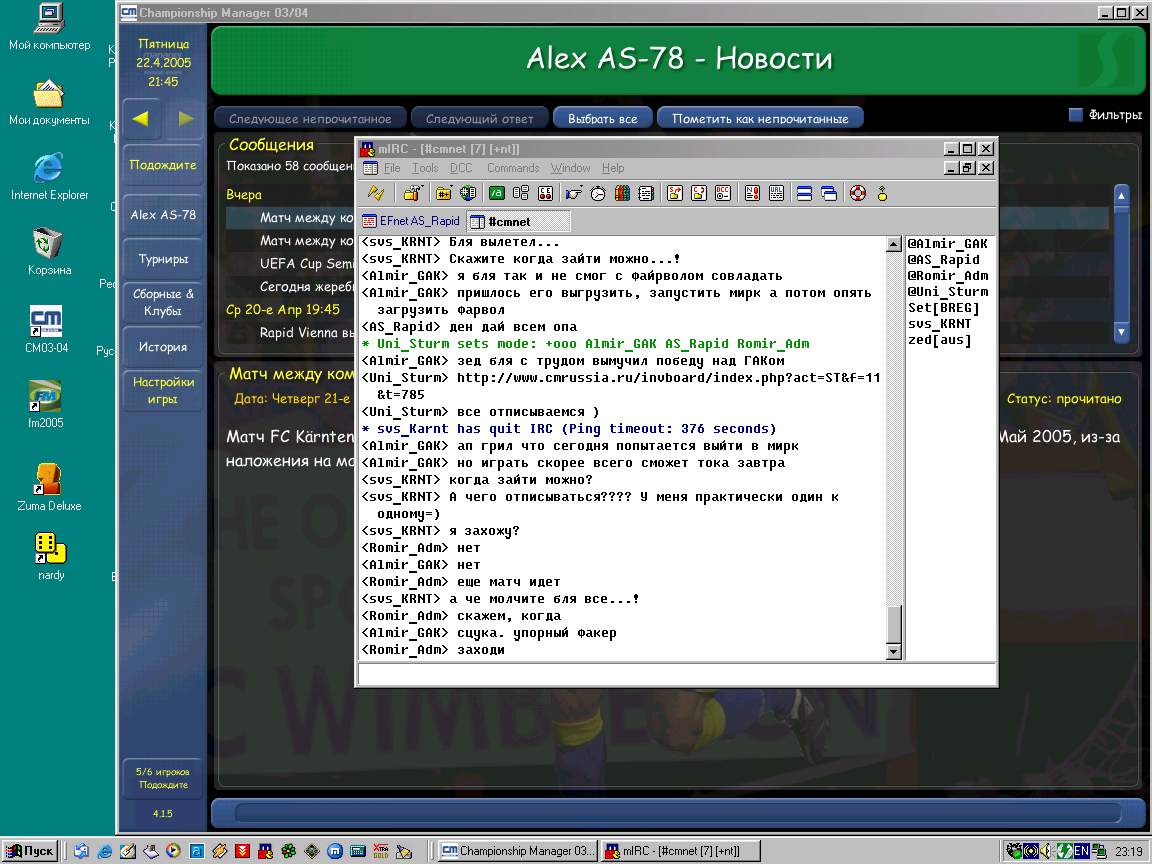This screenshot has height=864, width=1152.
Task: Open mIRC Options via the hammer icon
Action: pos(411,193)
